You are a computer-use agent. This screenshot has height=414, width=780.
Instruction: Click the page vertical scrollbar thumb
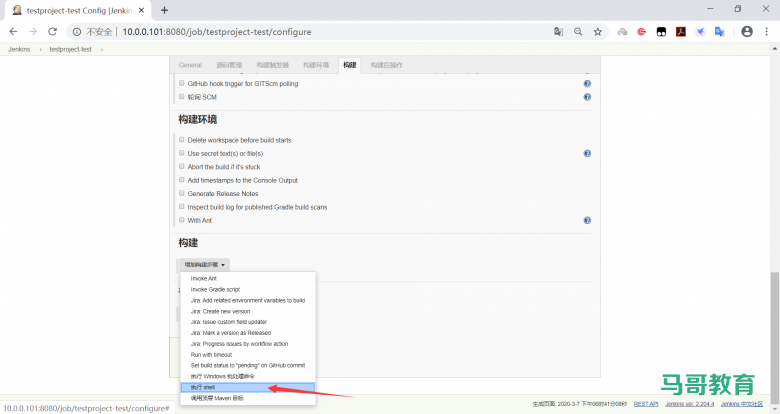click(775, 337)
